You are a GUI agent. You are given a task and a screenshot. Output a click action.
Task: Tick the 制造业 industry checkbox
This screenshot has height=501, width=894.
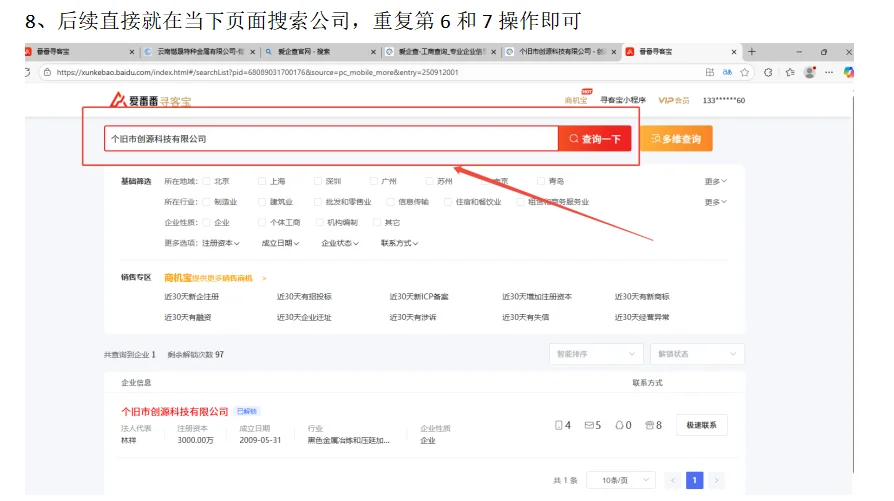click(206, 202)
